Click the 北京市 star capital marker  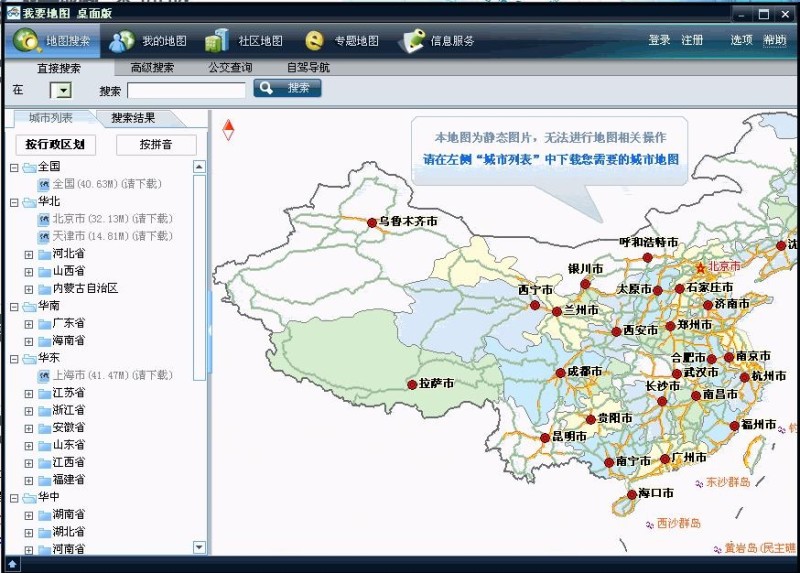pos(700,267)
